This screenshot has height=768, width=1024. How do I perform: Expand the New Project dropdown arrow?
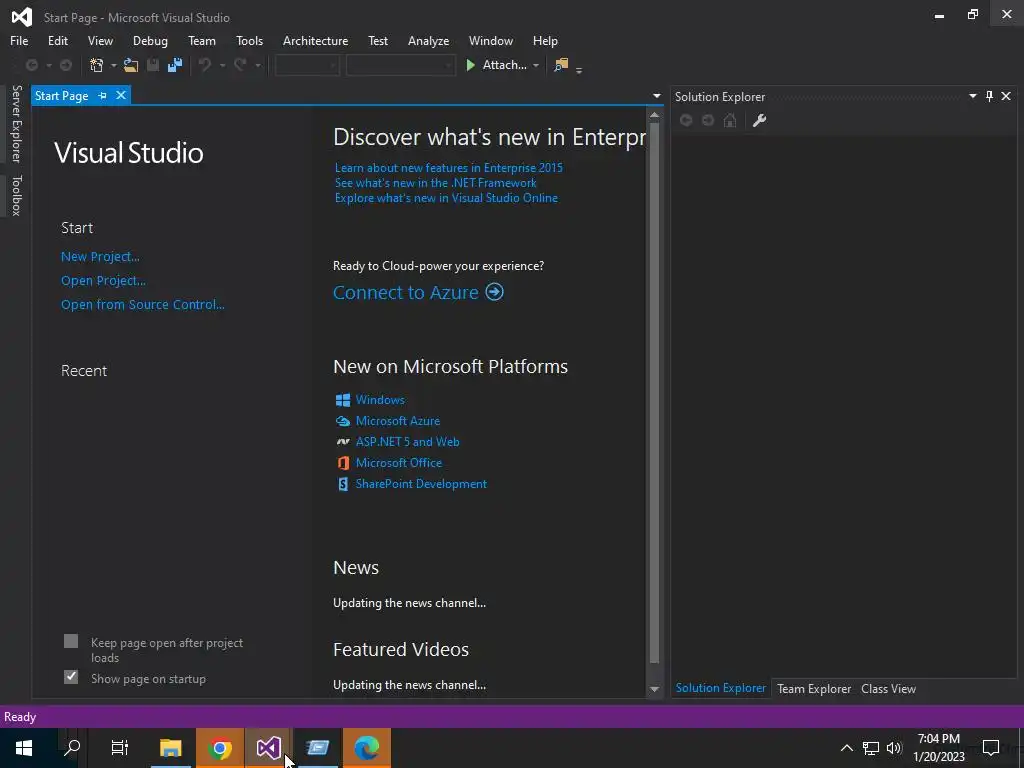(x=113, y=65)
